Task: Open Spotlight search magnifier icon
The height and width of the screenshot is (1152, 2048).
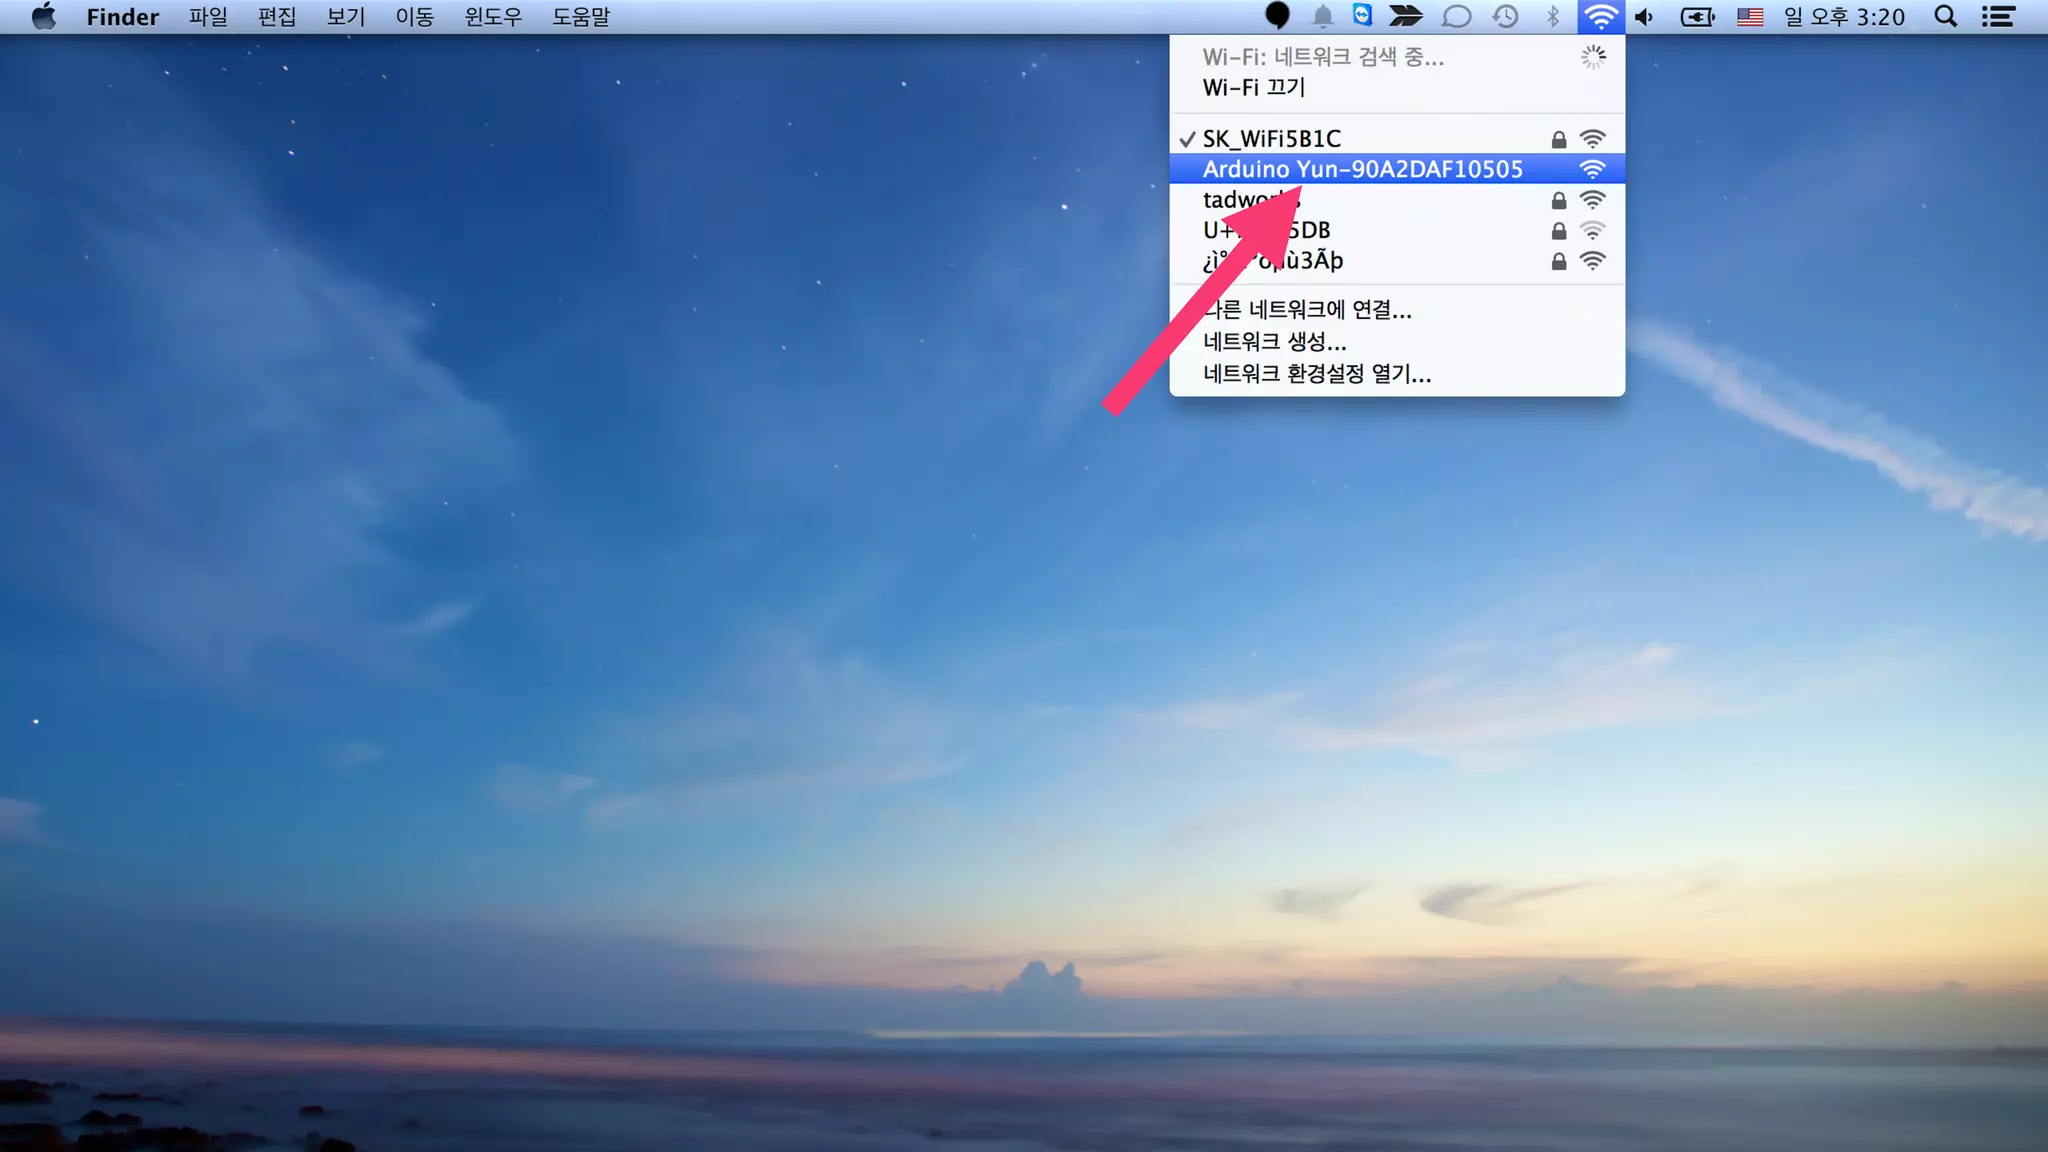Action: click(1945, 17)
